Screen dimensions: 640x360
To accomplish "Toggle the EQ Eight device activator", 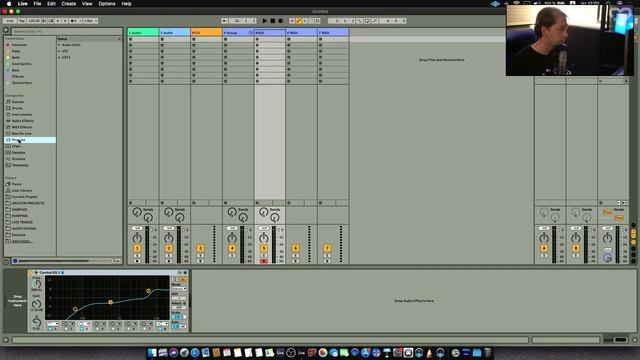I will (31, 272).
